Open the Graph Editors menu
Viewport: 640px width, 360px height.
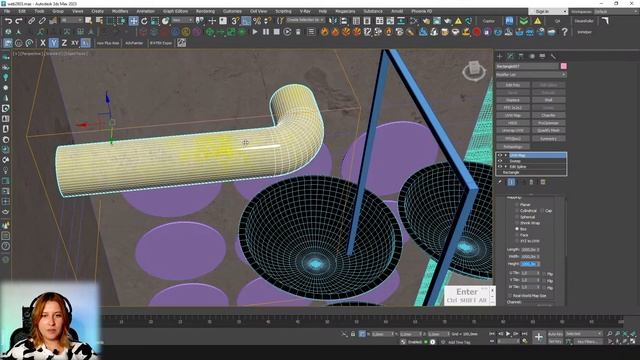[176, 11]
